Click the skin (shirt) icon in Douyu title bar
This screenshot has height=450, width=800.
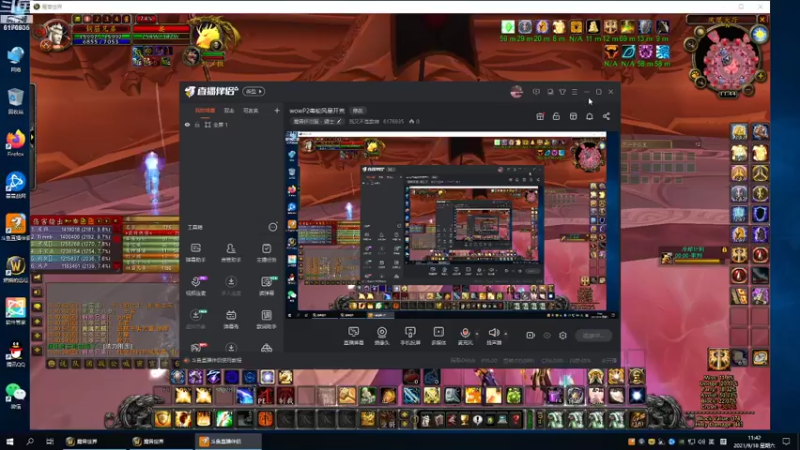562,92
